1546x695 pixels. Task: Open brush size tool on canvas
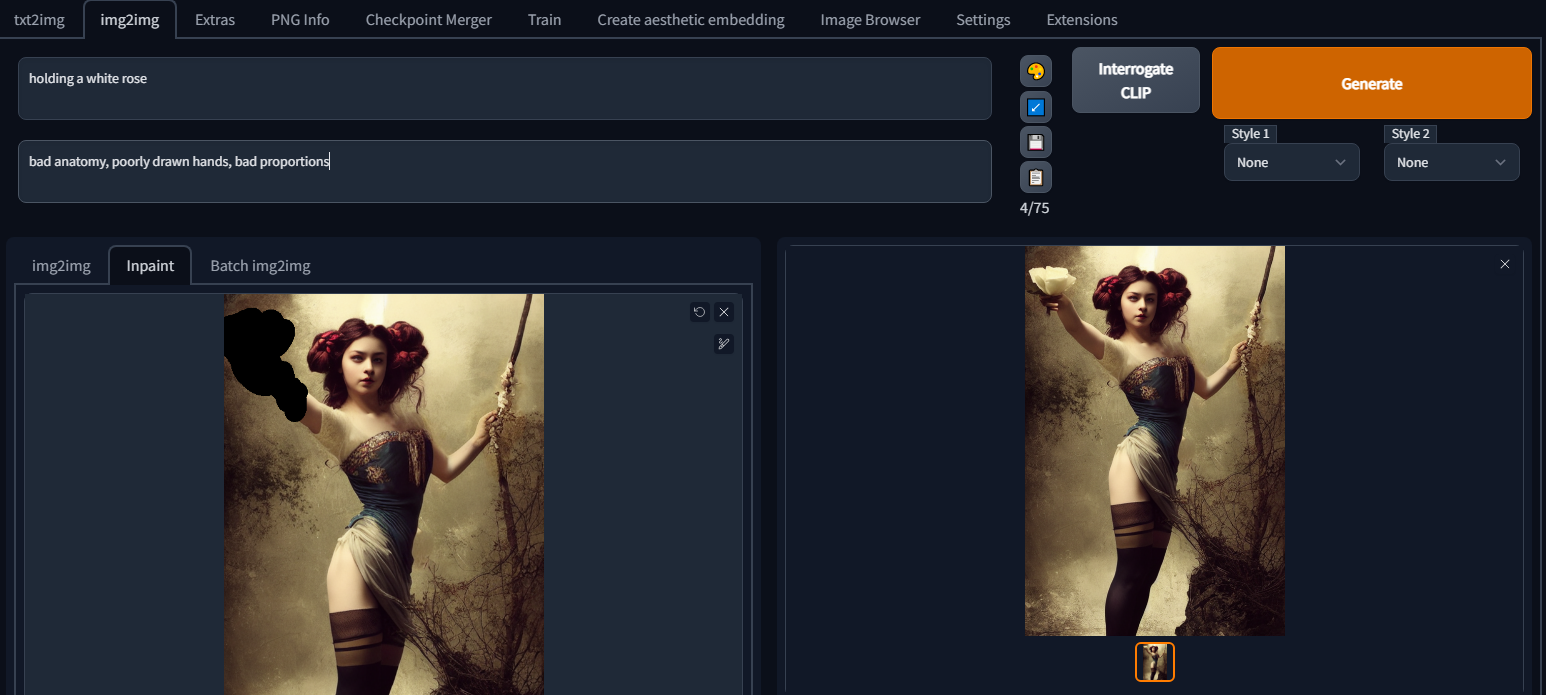tap(724, 344)
